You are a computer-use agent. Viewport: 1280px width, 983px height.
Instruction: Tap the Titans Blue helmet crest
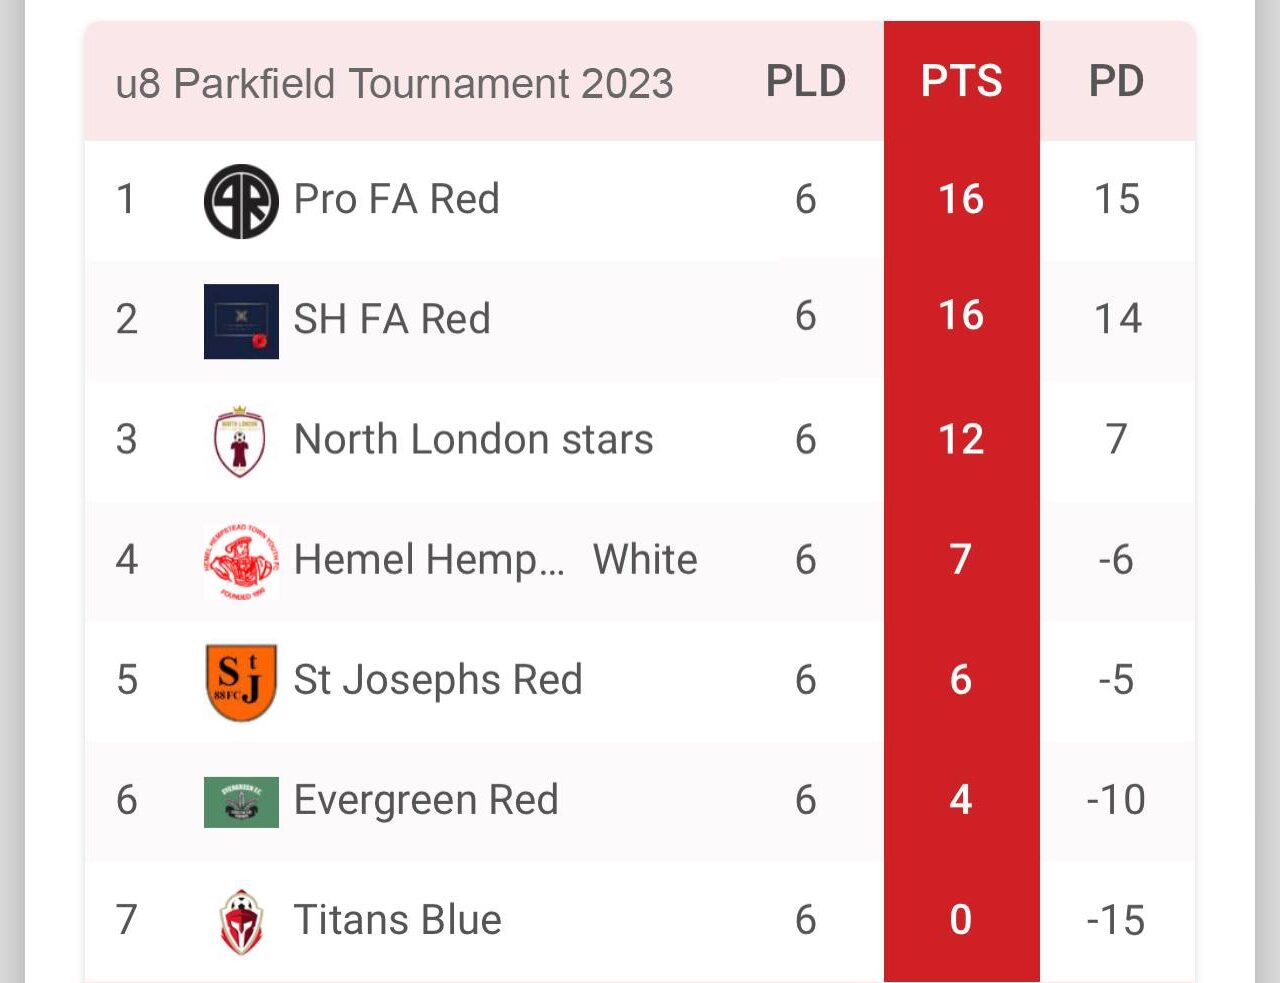click(x=240, y=921)
